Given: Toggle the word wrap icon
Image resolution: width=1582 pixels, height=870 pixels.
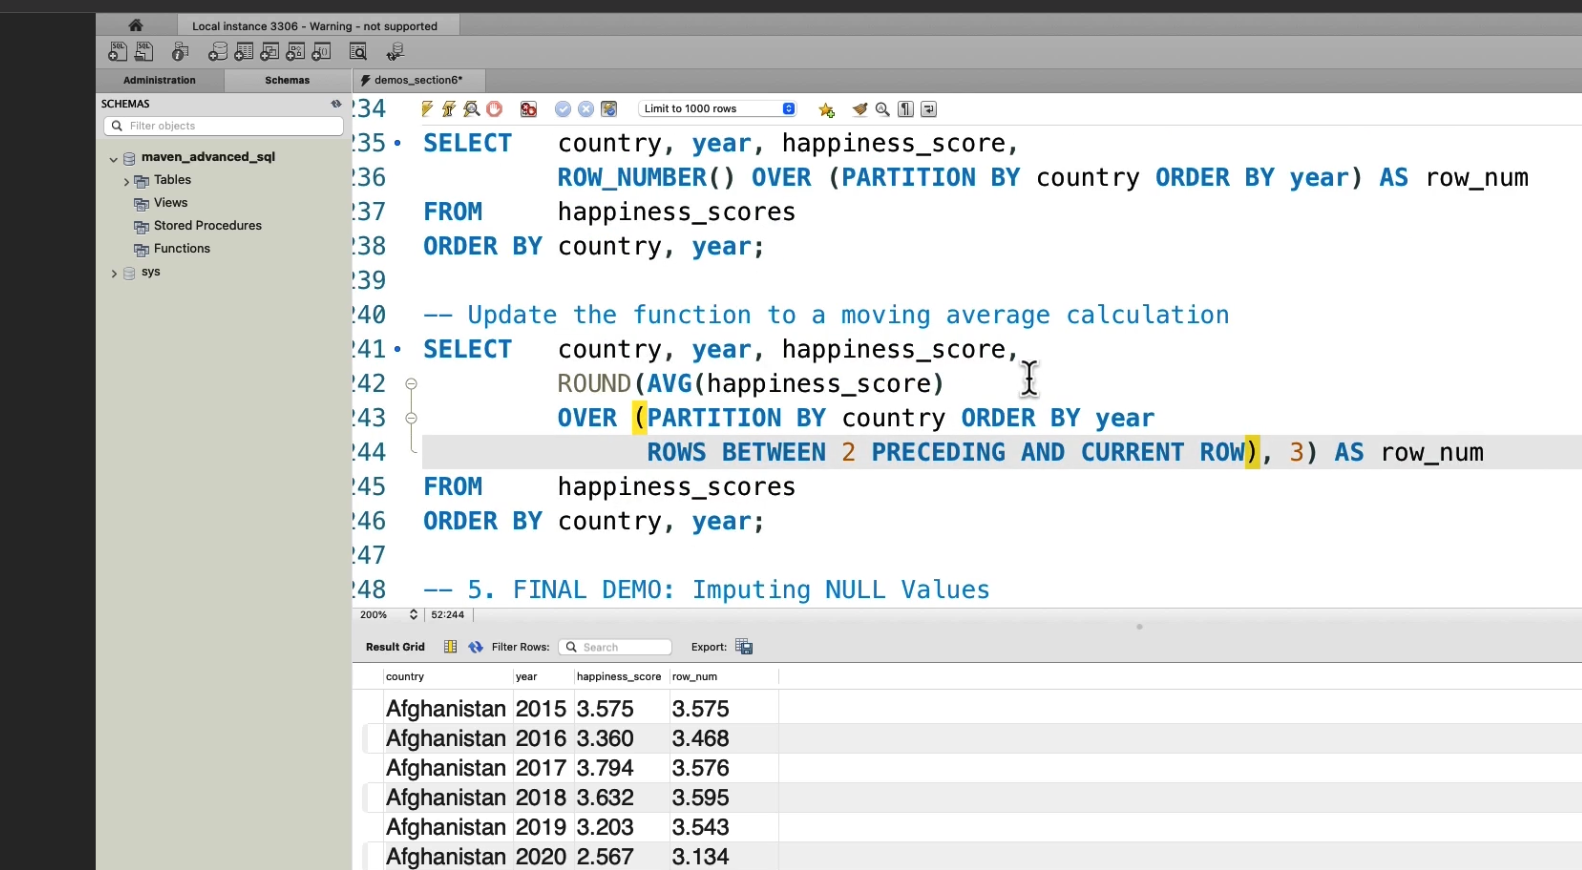Looking at the screenshot, I should [929, 109].
